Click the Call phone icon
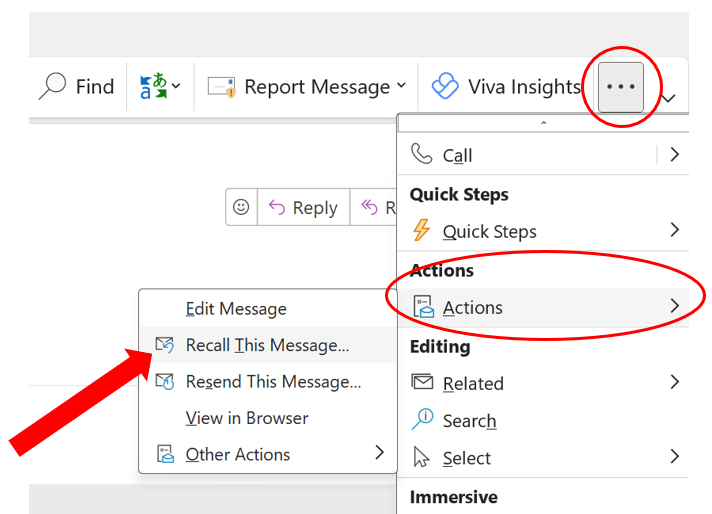Screen dimensions: 712x514 click(421, 154)
